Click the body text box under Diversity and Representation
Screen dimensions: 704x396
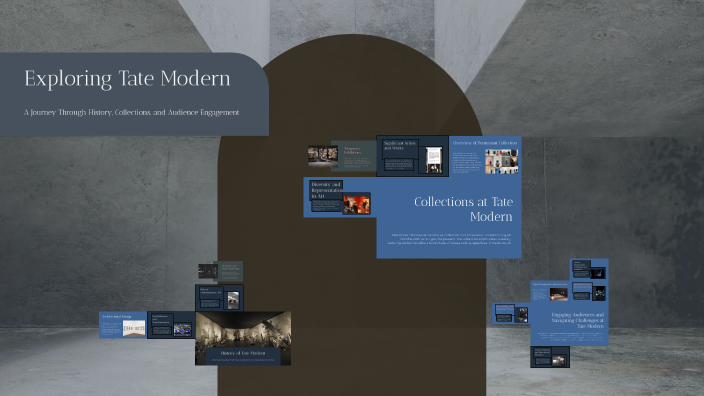326,206
